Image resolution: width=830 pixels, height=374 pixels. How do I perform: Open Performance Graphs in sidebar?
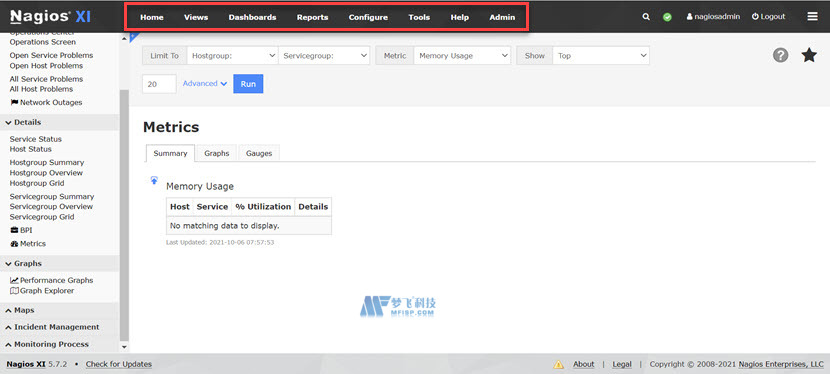(52, 280)
